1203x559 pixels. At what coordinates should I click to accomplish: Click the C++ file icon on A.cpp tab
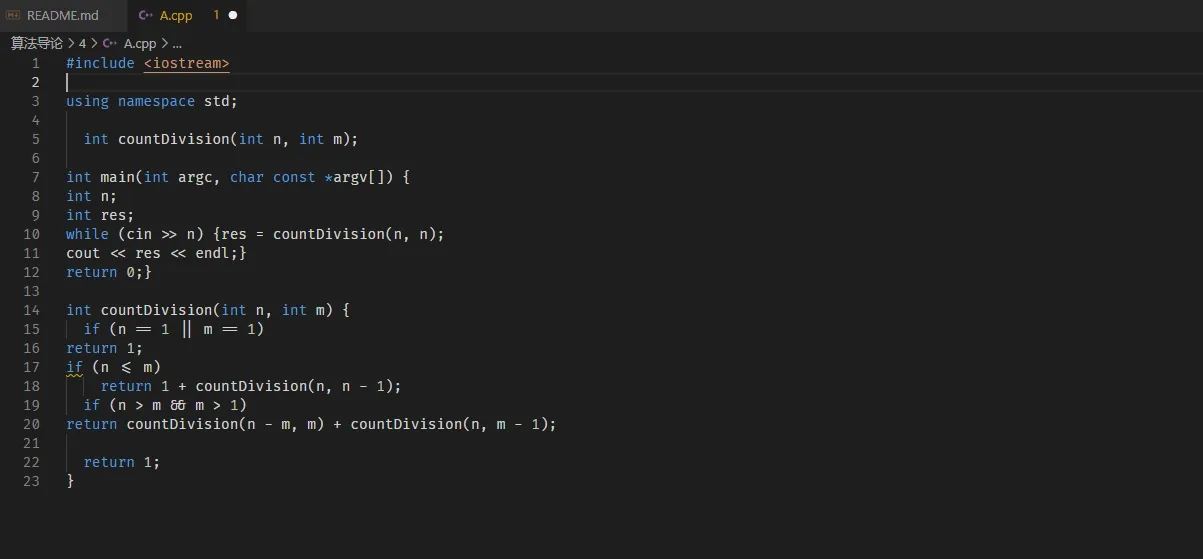(146, 16)
